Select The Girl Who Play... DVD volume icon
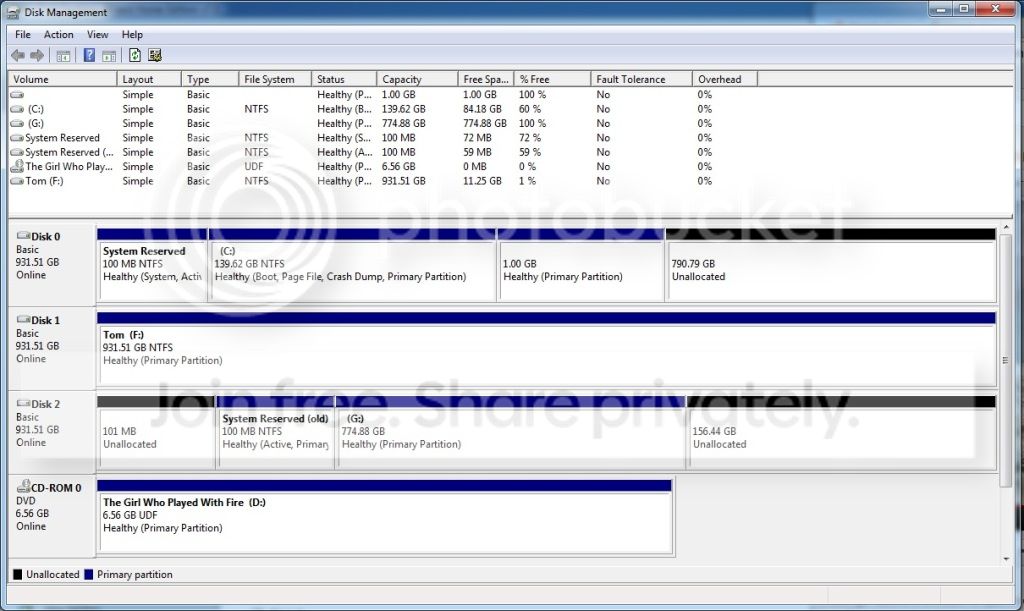The image size is (1024, 611). tap(18, 166)
